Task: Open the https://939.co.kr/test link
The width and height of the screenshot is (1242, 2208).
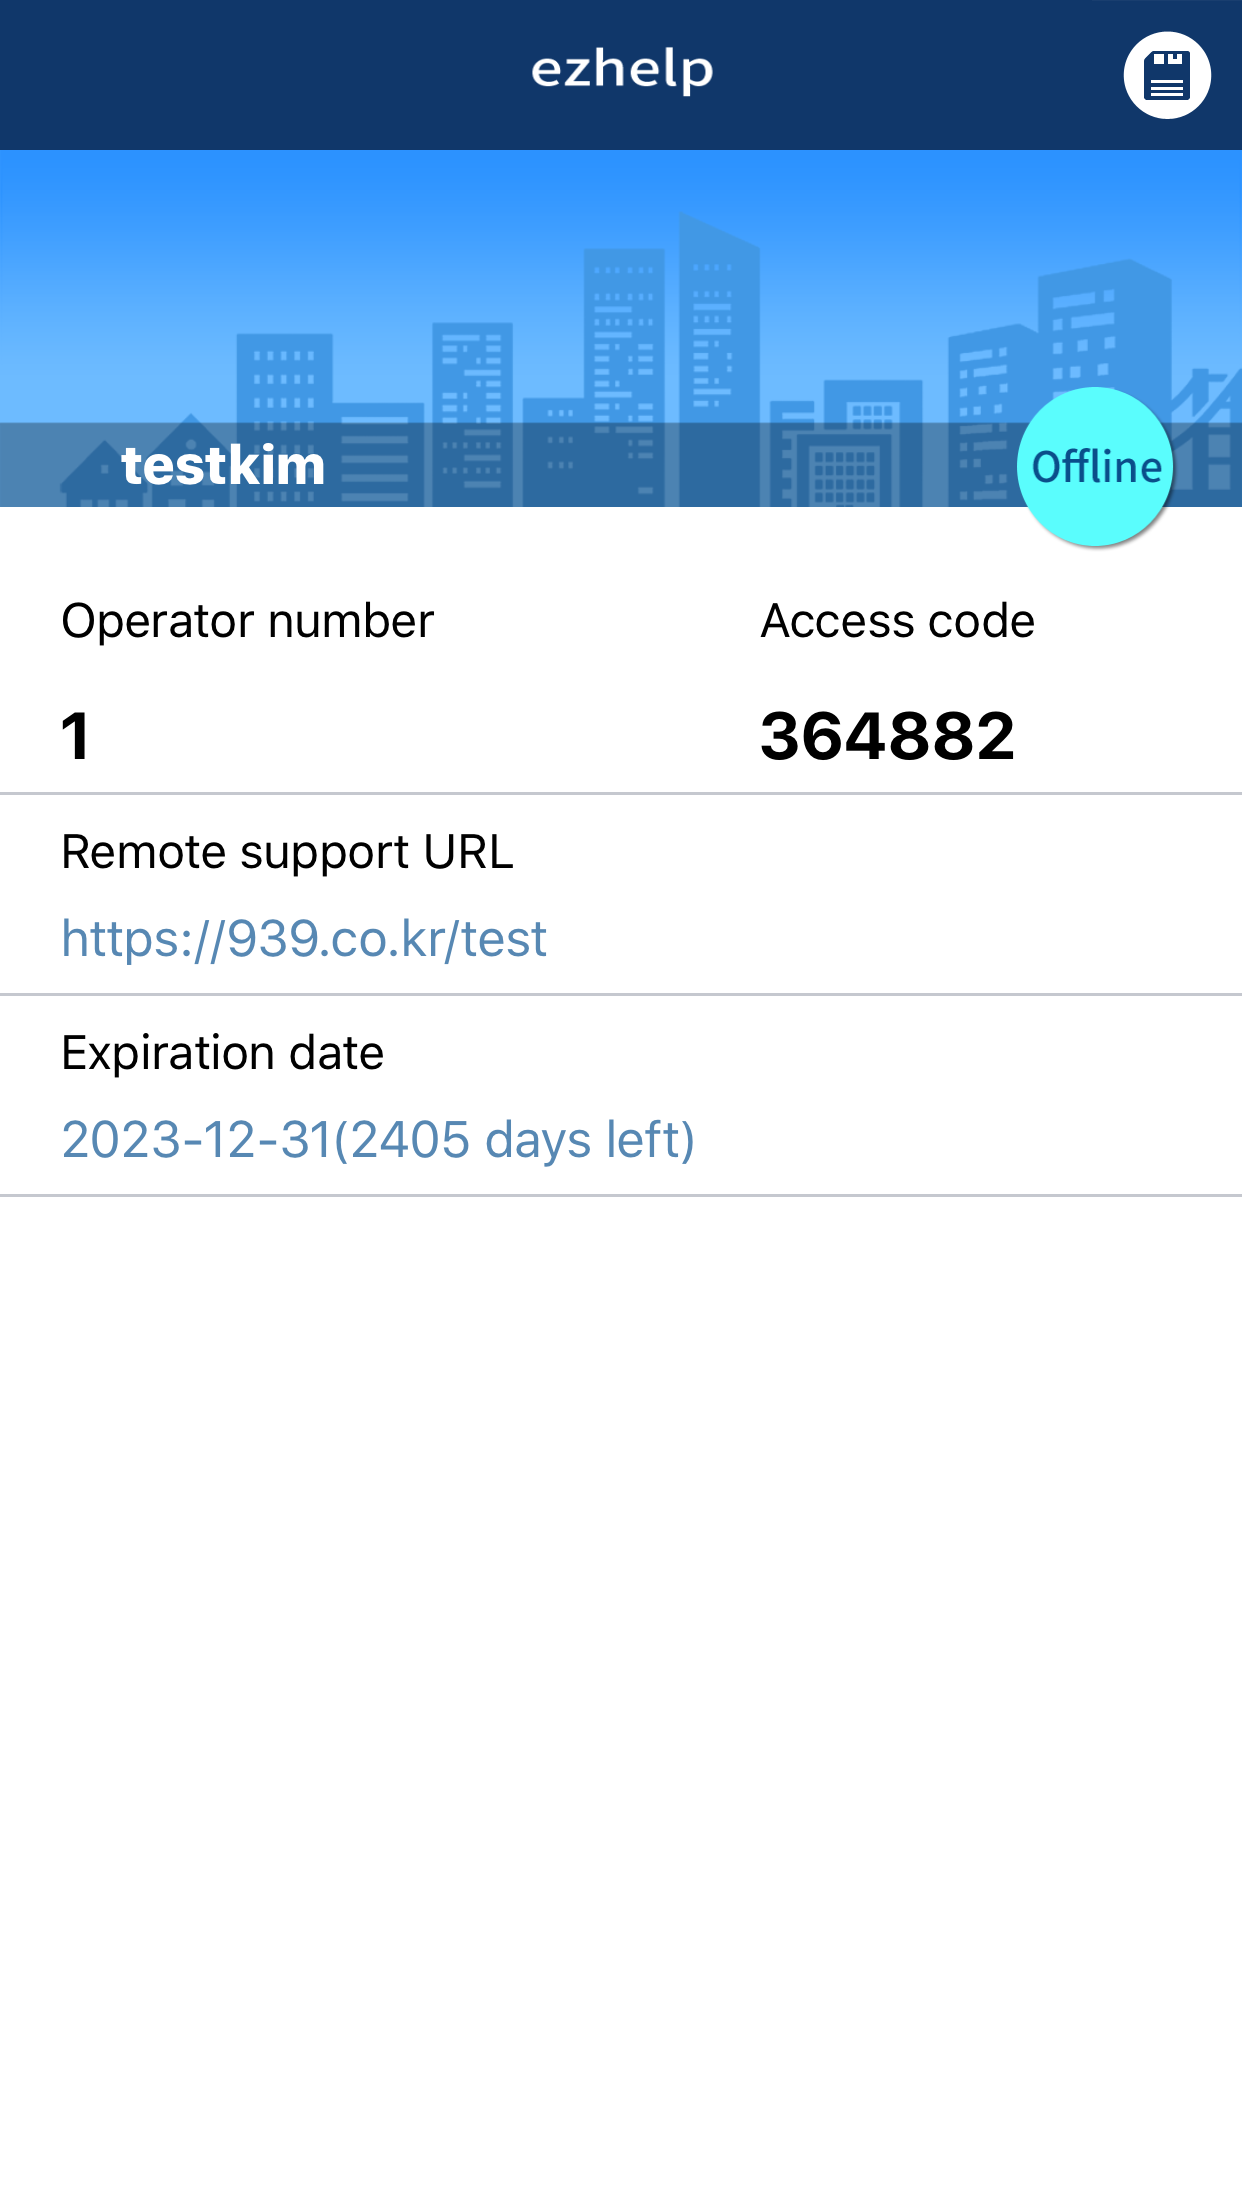Action: (x=304, y=939)
